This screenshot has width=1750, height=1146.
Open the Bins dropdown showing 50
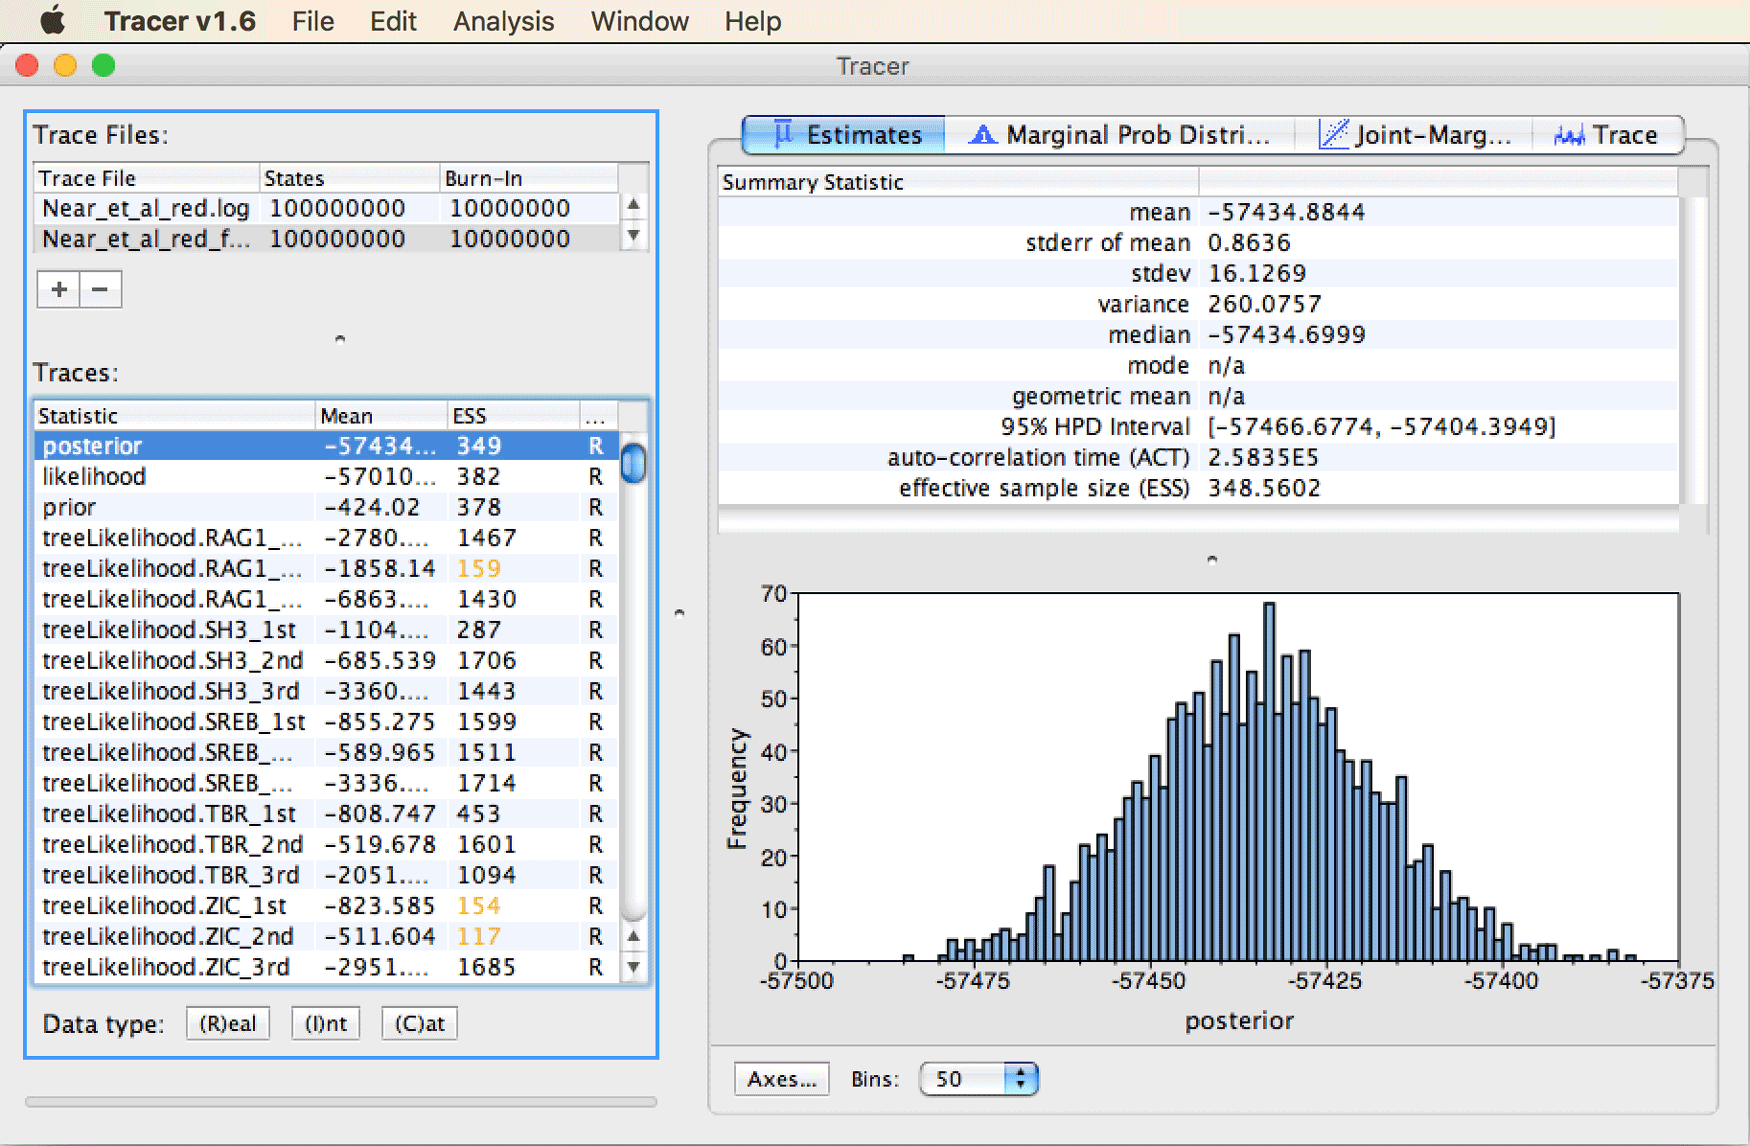coord(979,1079)
